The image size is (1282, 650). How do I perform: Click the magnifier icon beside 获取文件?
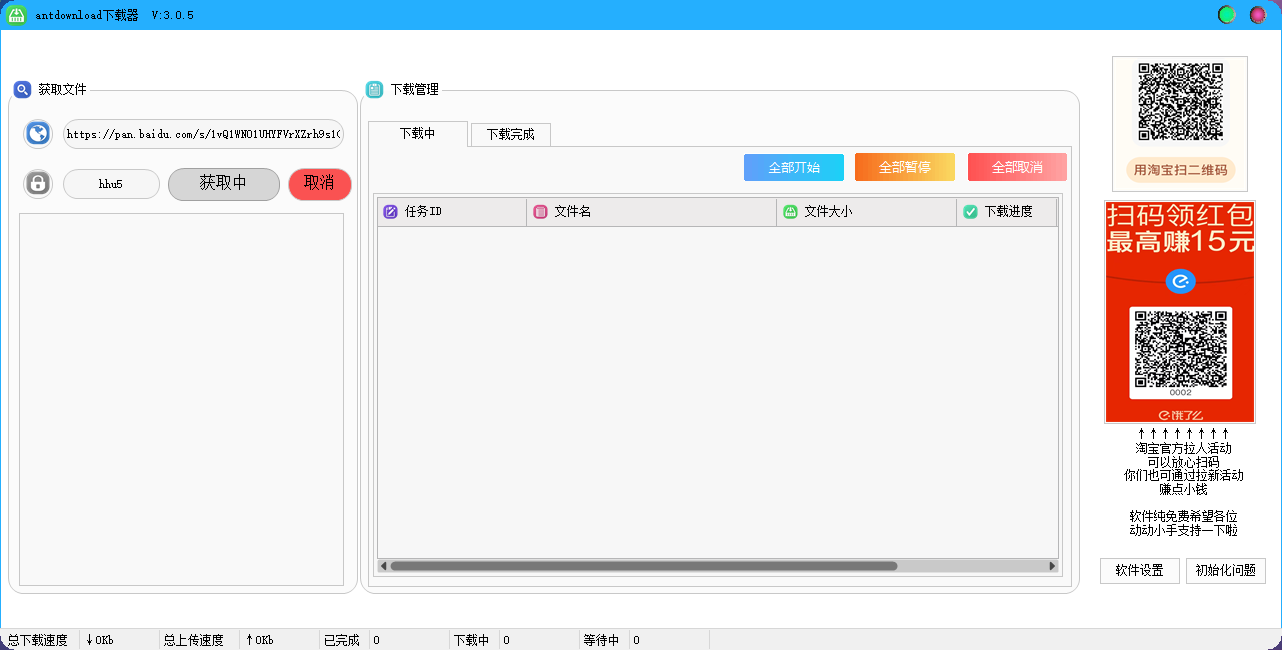tap(23, 89)
